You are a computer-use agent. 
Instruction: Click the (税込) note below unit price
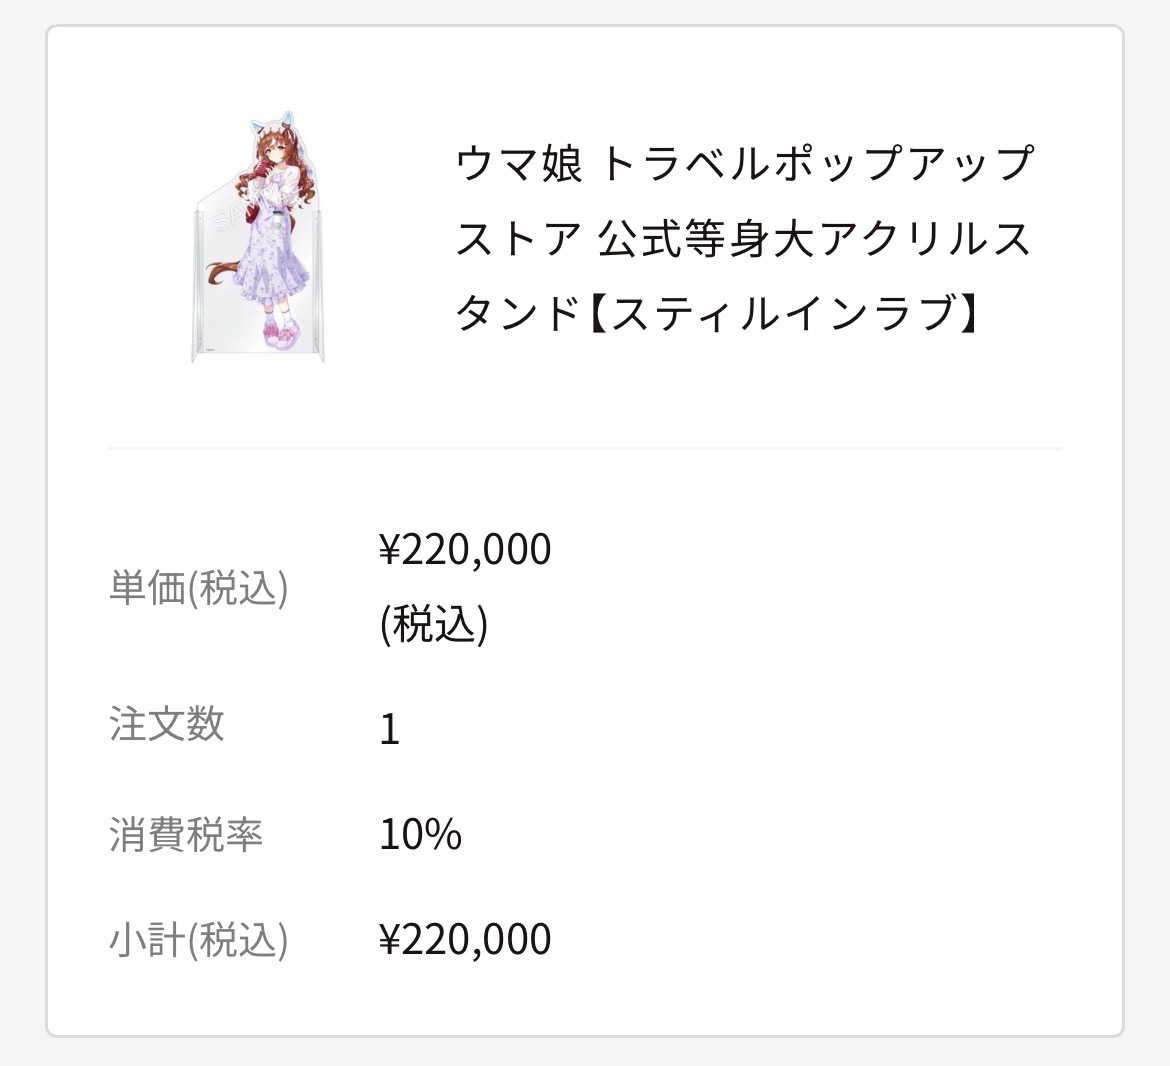pos(434,625)
